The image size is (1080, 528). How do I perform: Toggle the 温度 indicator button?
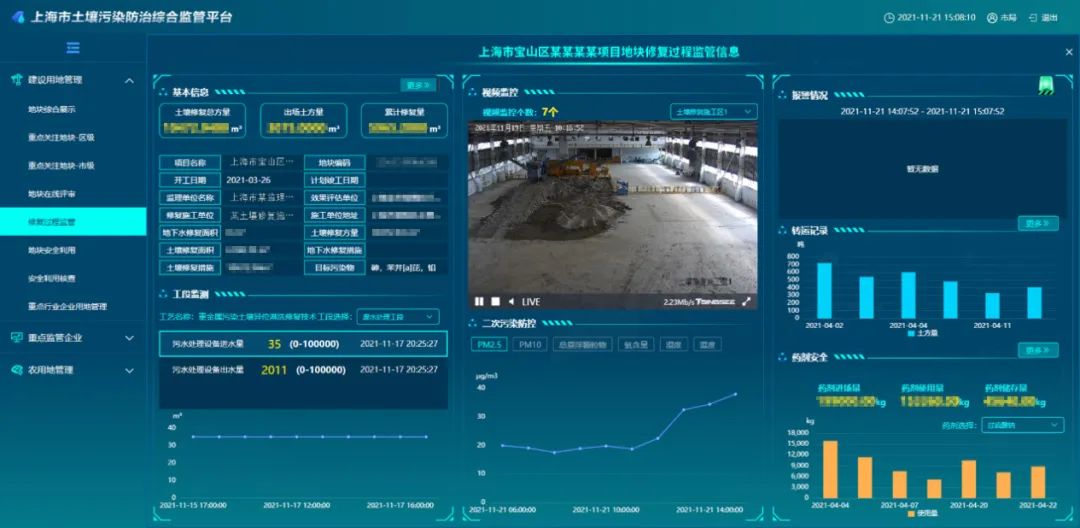point(708,344)
